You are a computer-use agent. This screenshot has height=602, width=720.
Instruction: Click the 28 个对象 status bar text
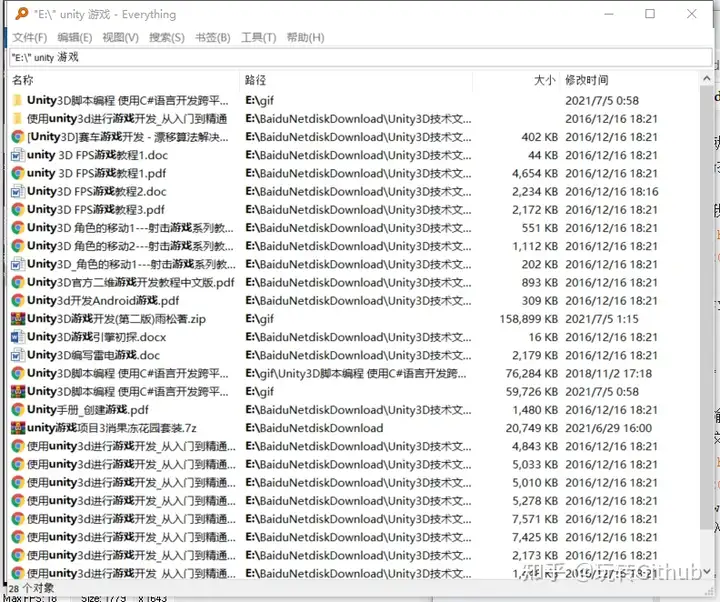point(31,588)
